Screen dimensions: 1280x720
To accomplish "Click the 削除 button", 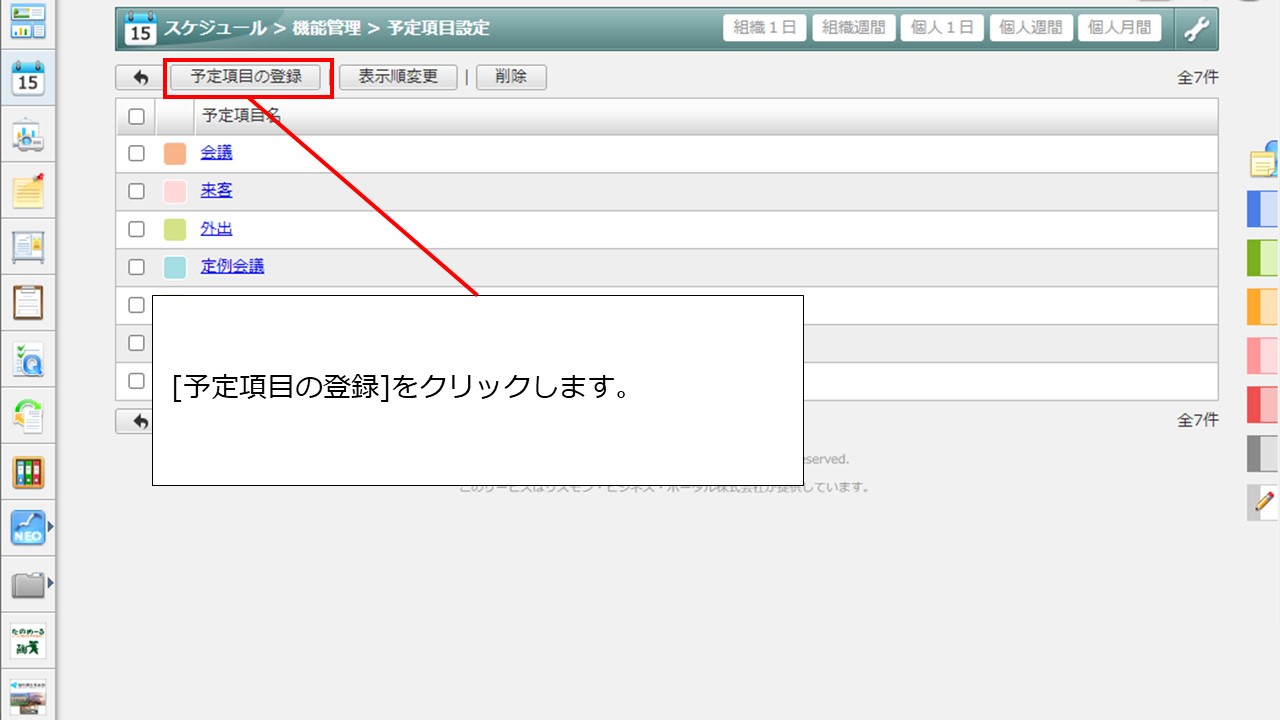I will tap(511, 77).
